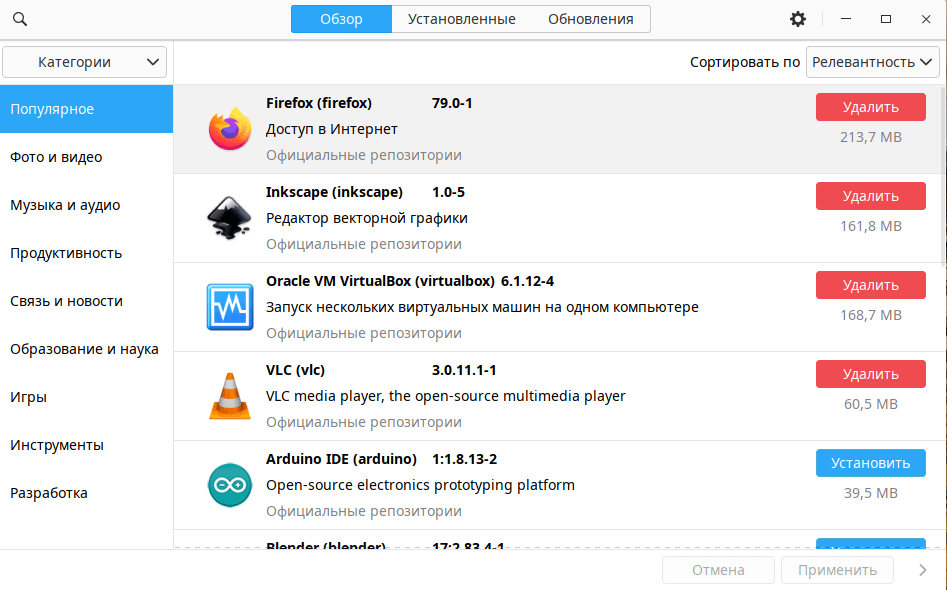Click the Inkscape app icon
This screenshot has width=947, height=590.
229,218
